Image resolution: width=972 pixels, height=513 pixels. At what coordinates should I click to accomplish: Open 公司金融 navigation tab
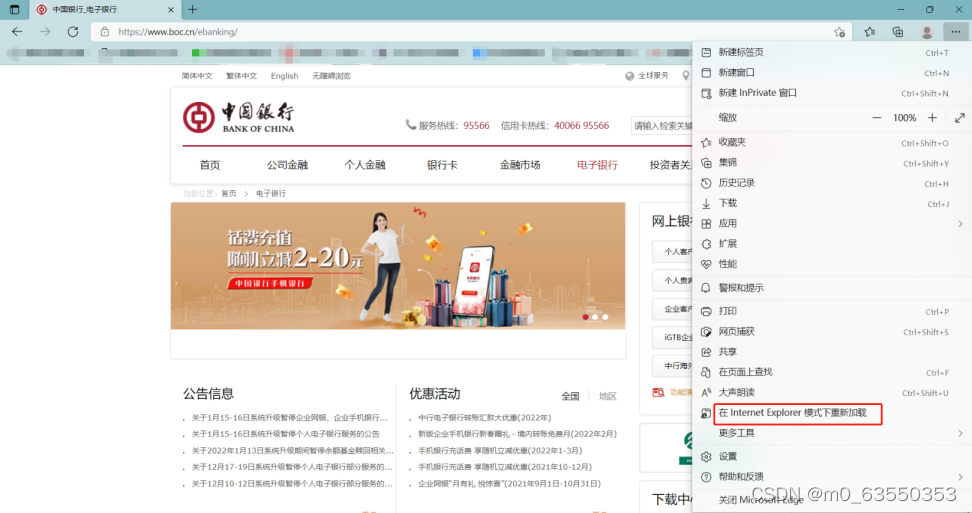pyautogui.click(x=287, y=165)
